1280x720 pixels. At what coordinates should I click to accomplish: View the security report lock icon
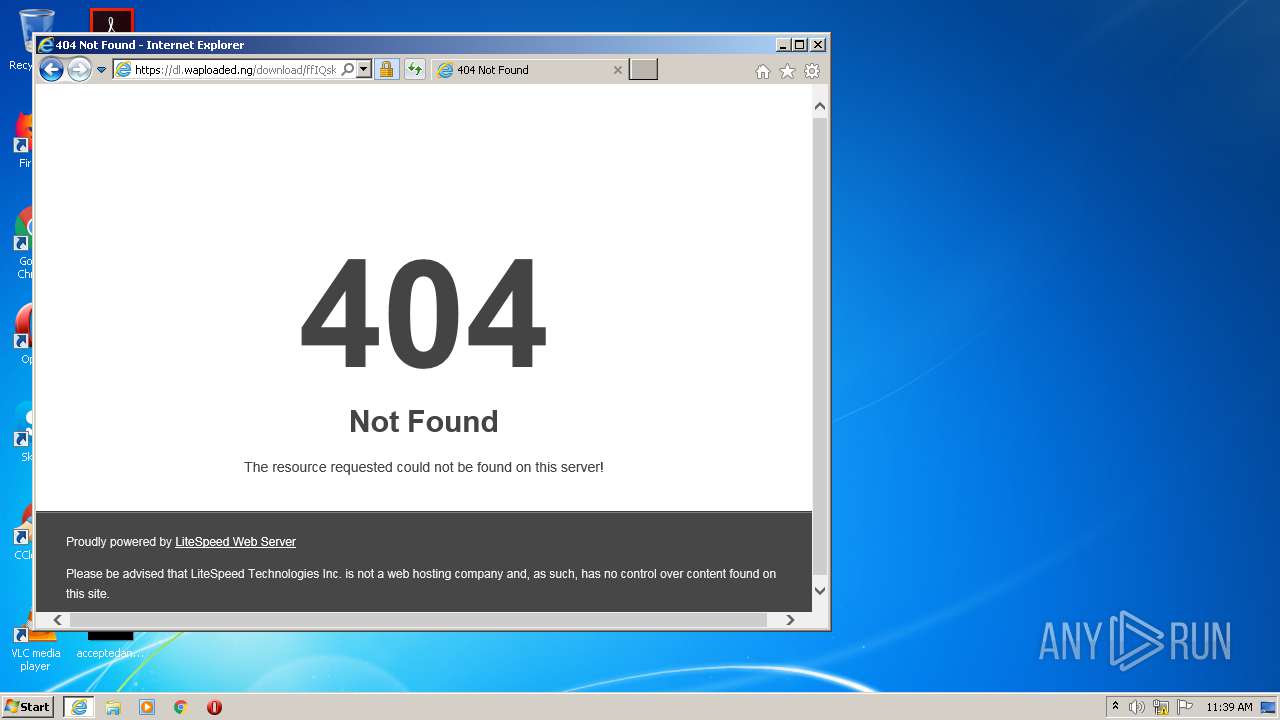[386, 70]
